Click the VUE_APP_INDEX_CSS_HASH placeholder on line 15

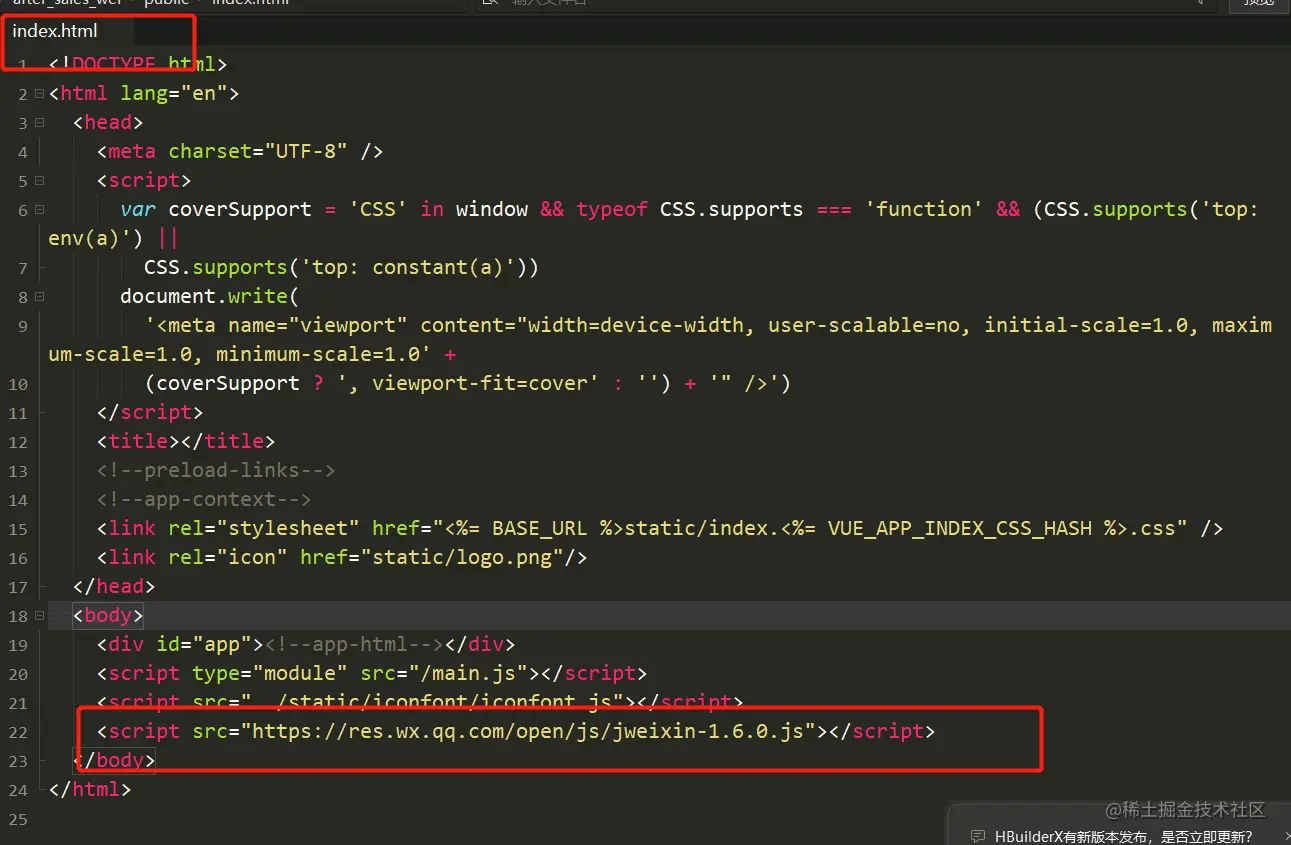(960, 529)
